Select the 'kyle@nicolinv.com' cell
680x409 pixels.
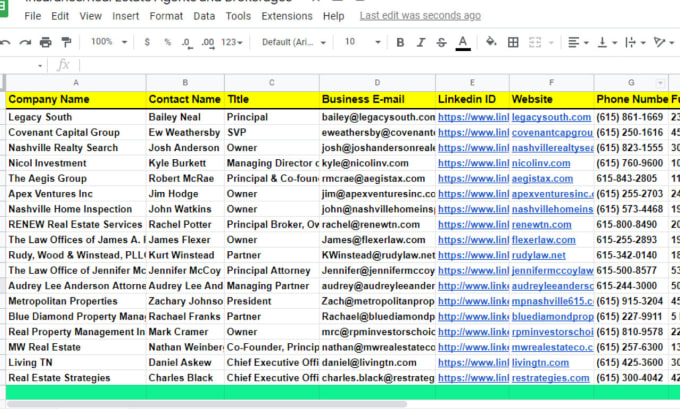tap(377, 163)
